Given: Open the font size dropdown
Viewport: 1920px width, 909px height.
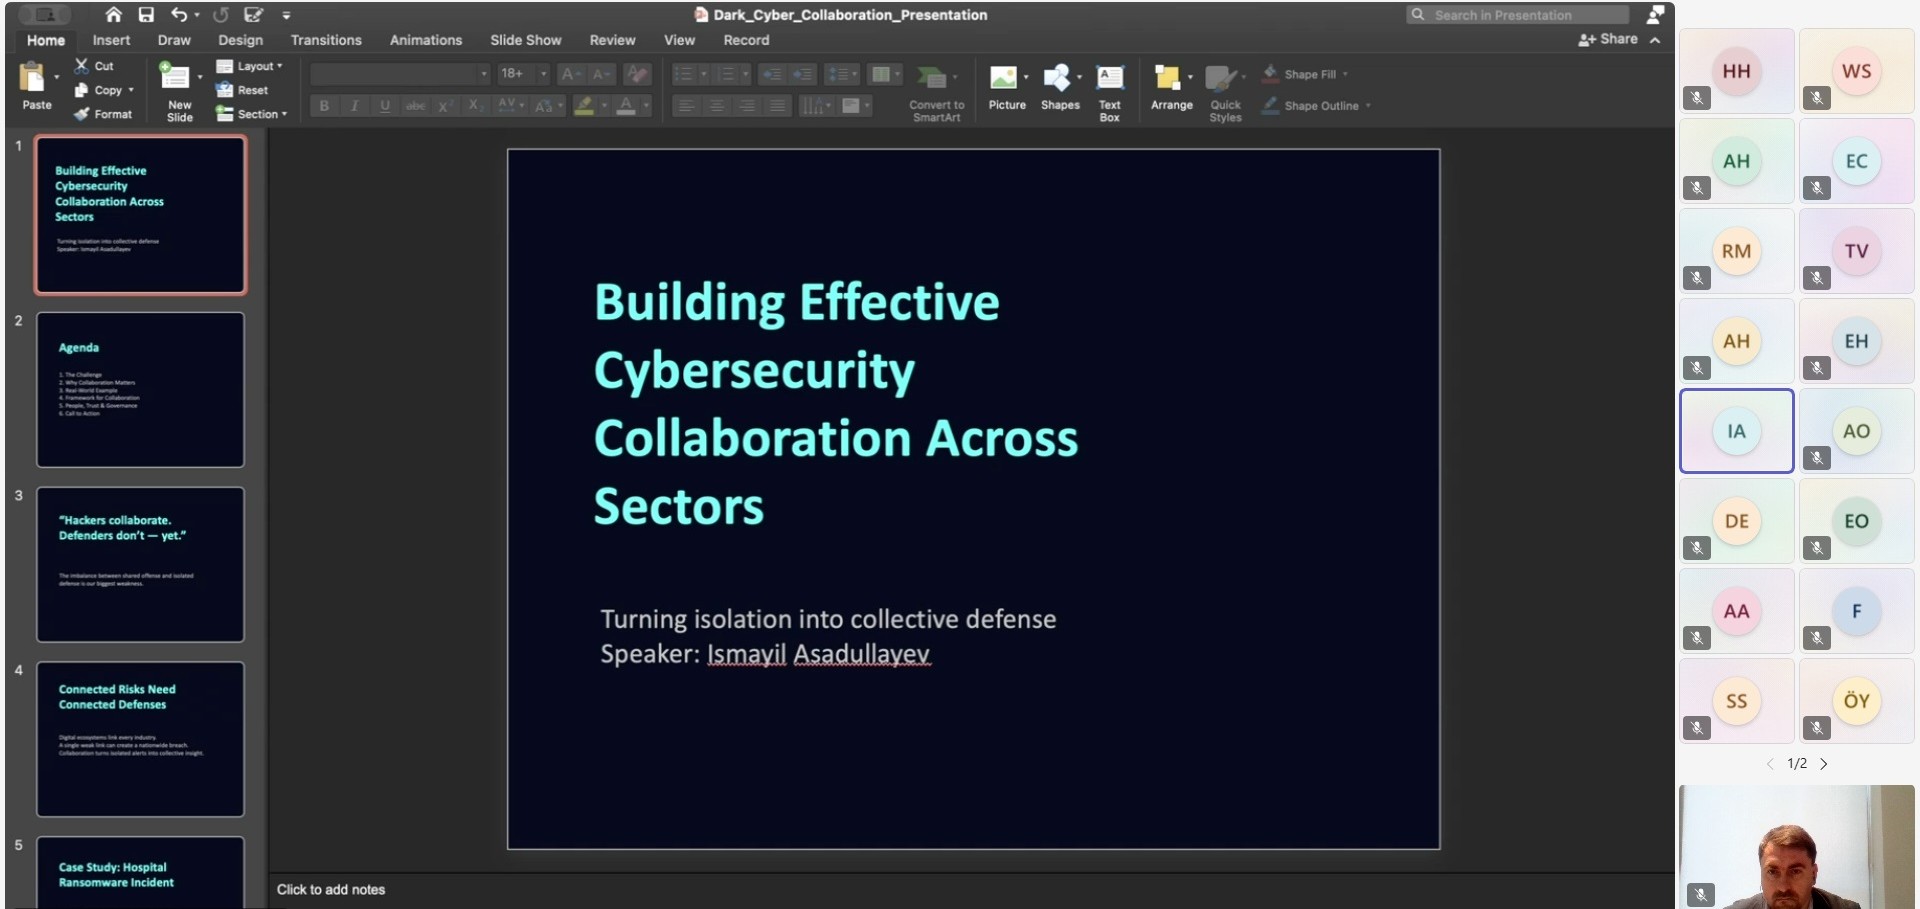Looking at the screenshot, I should tap(544, 74).
